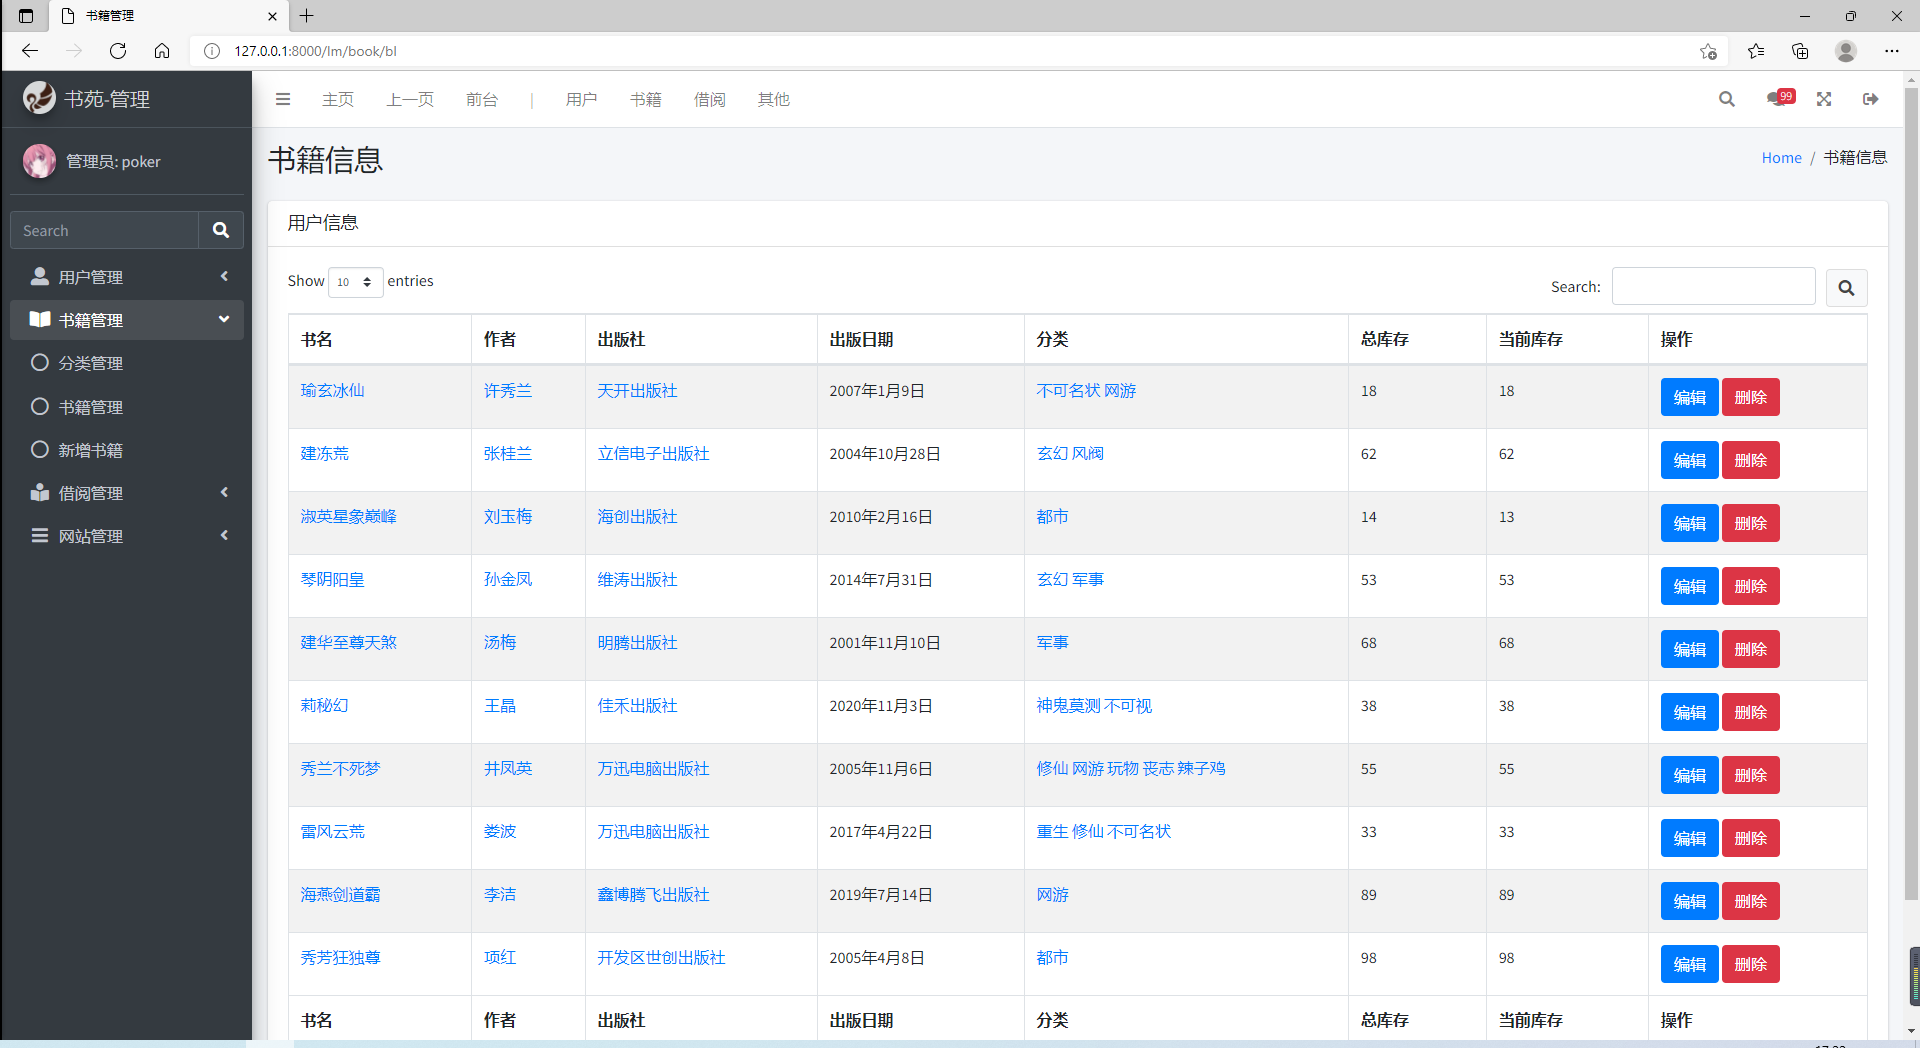Open the 其他 top navigation menu
The height and width of the screenshot is (1048, 1920).
click(x=773, y=99)
